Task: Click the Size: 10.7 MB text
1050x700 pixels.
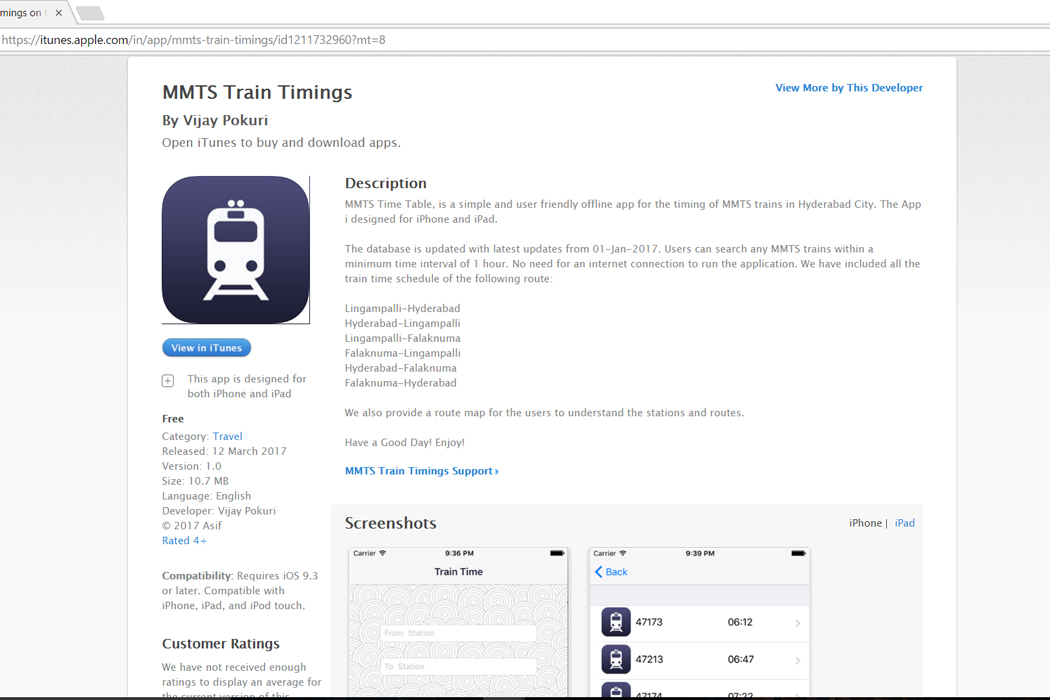Action: (195, 481)
